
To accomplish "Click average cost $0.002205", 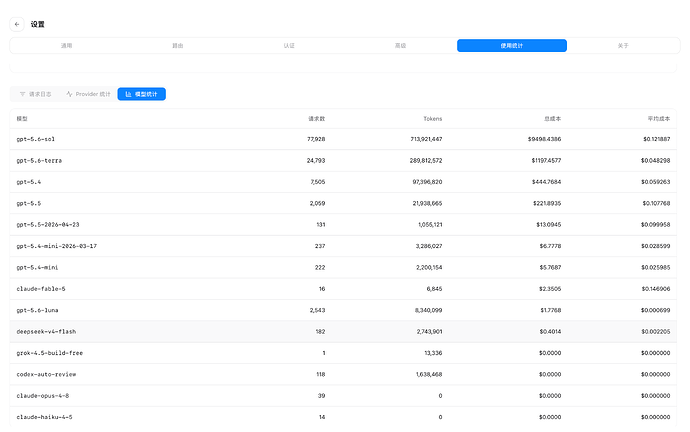I will click(x=656, y=332).
